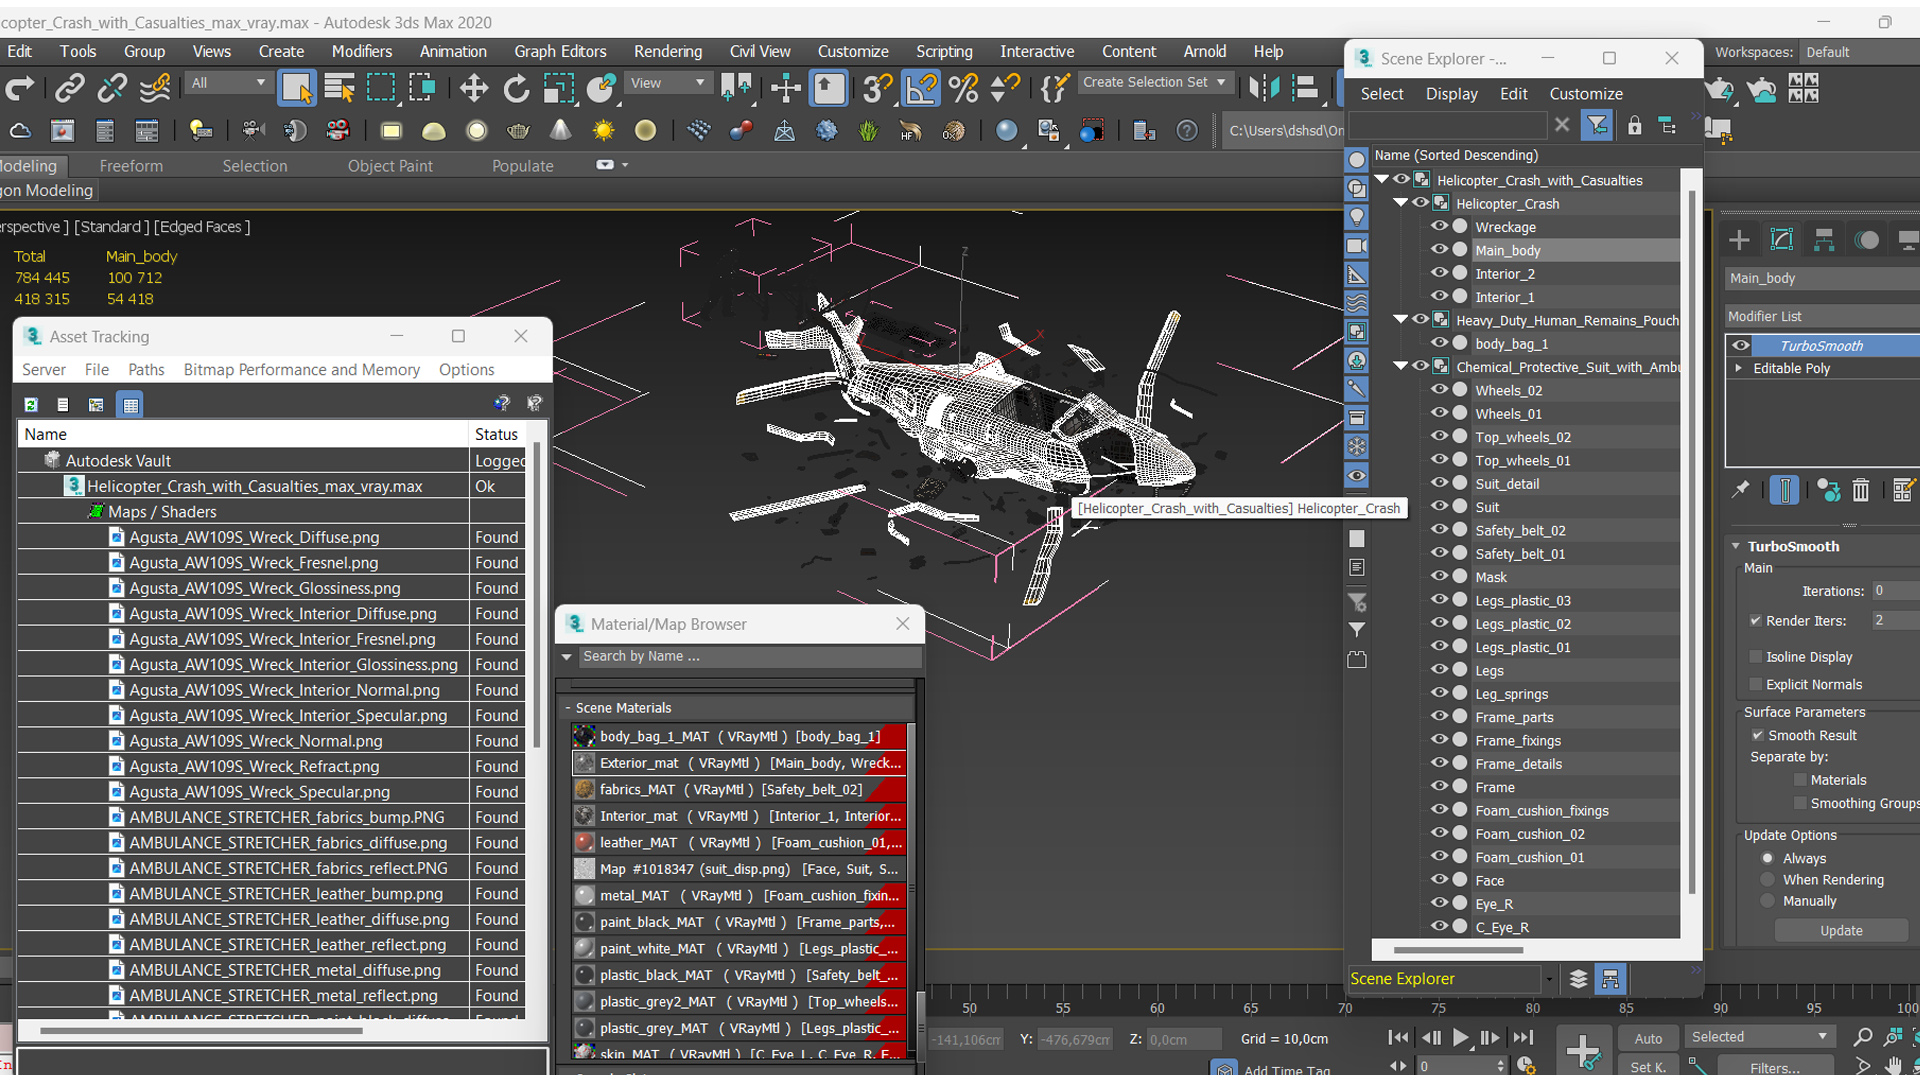The width and height of the screenshot is (1920, 1080).
Task: Click Exterior_mat material sample swatch
Action: click(x=584, y=763)
